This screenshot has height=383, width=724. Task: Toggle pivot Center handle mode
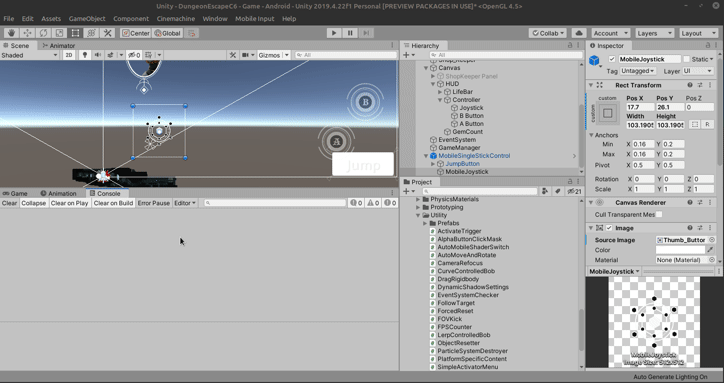(x=135, y=33)
